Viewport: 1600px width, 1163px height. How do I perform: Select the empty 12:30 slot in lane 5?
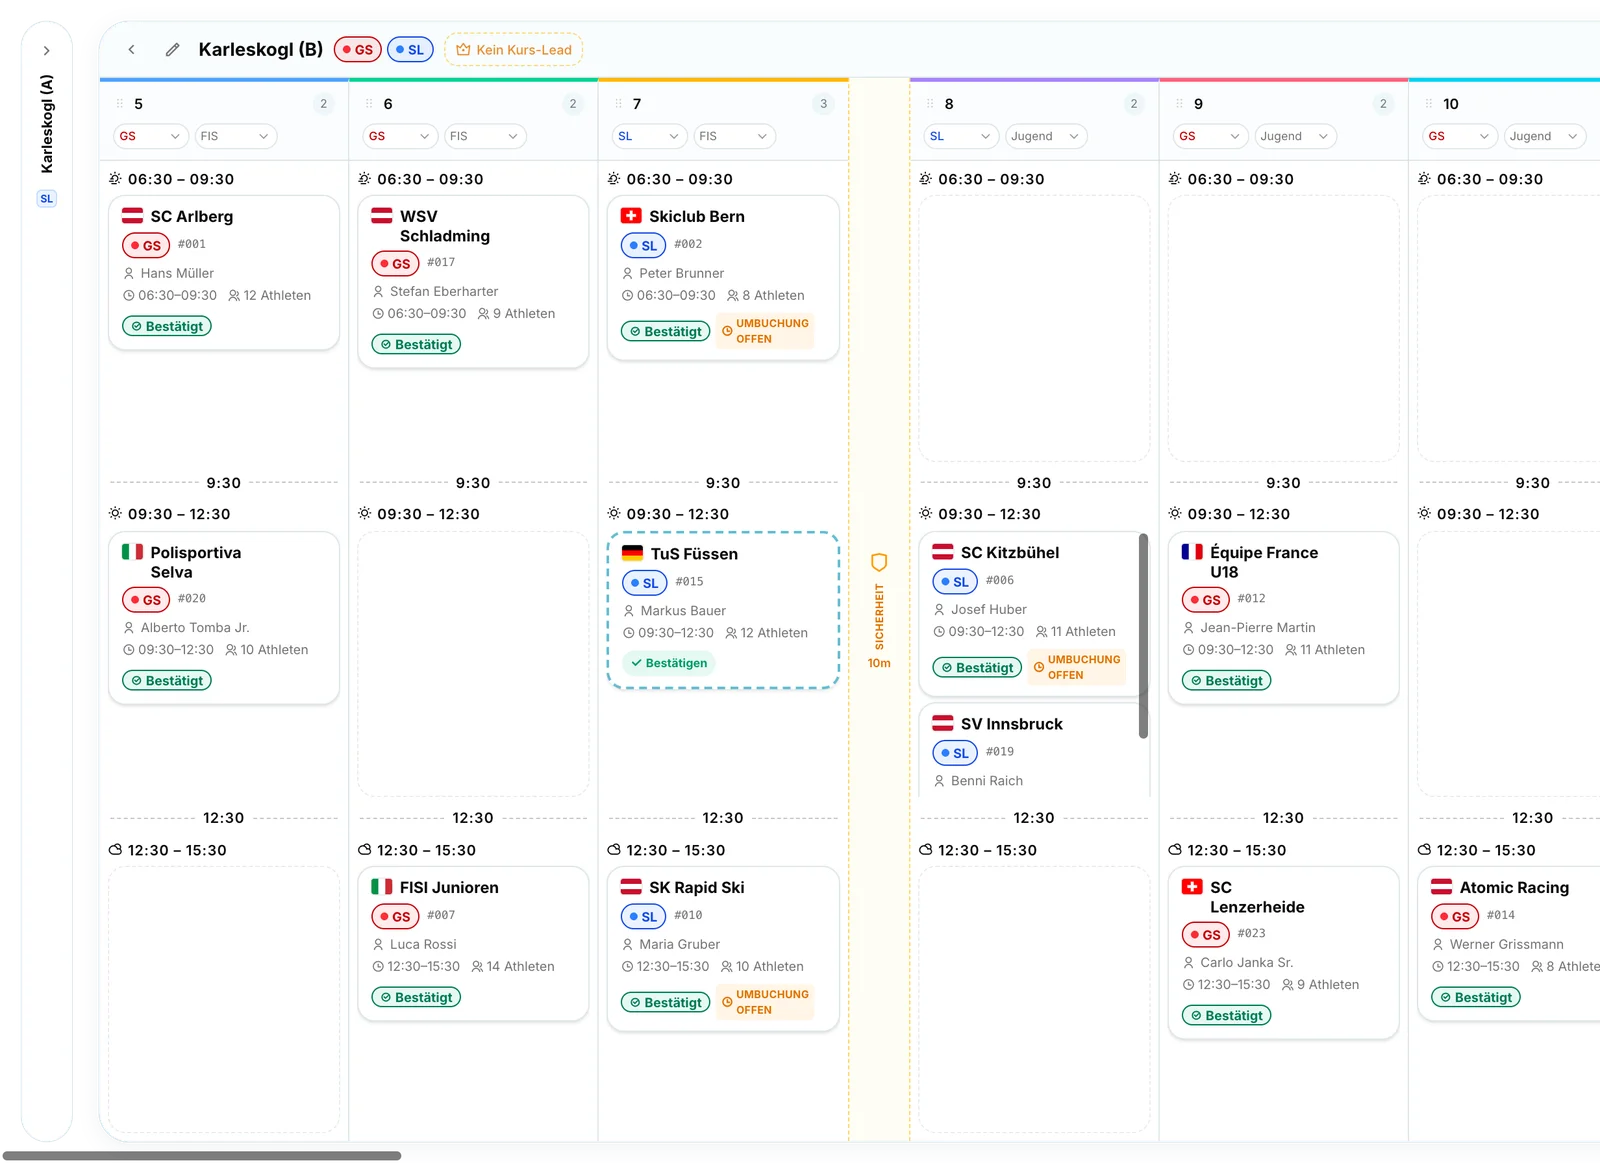point(224,1000)
